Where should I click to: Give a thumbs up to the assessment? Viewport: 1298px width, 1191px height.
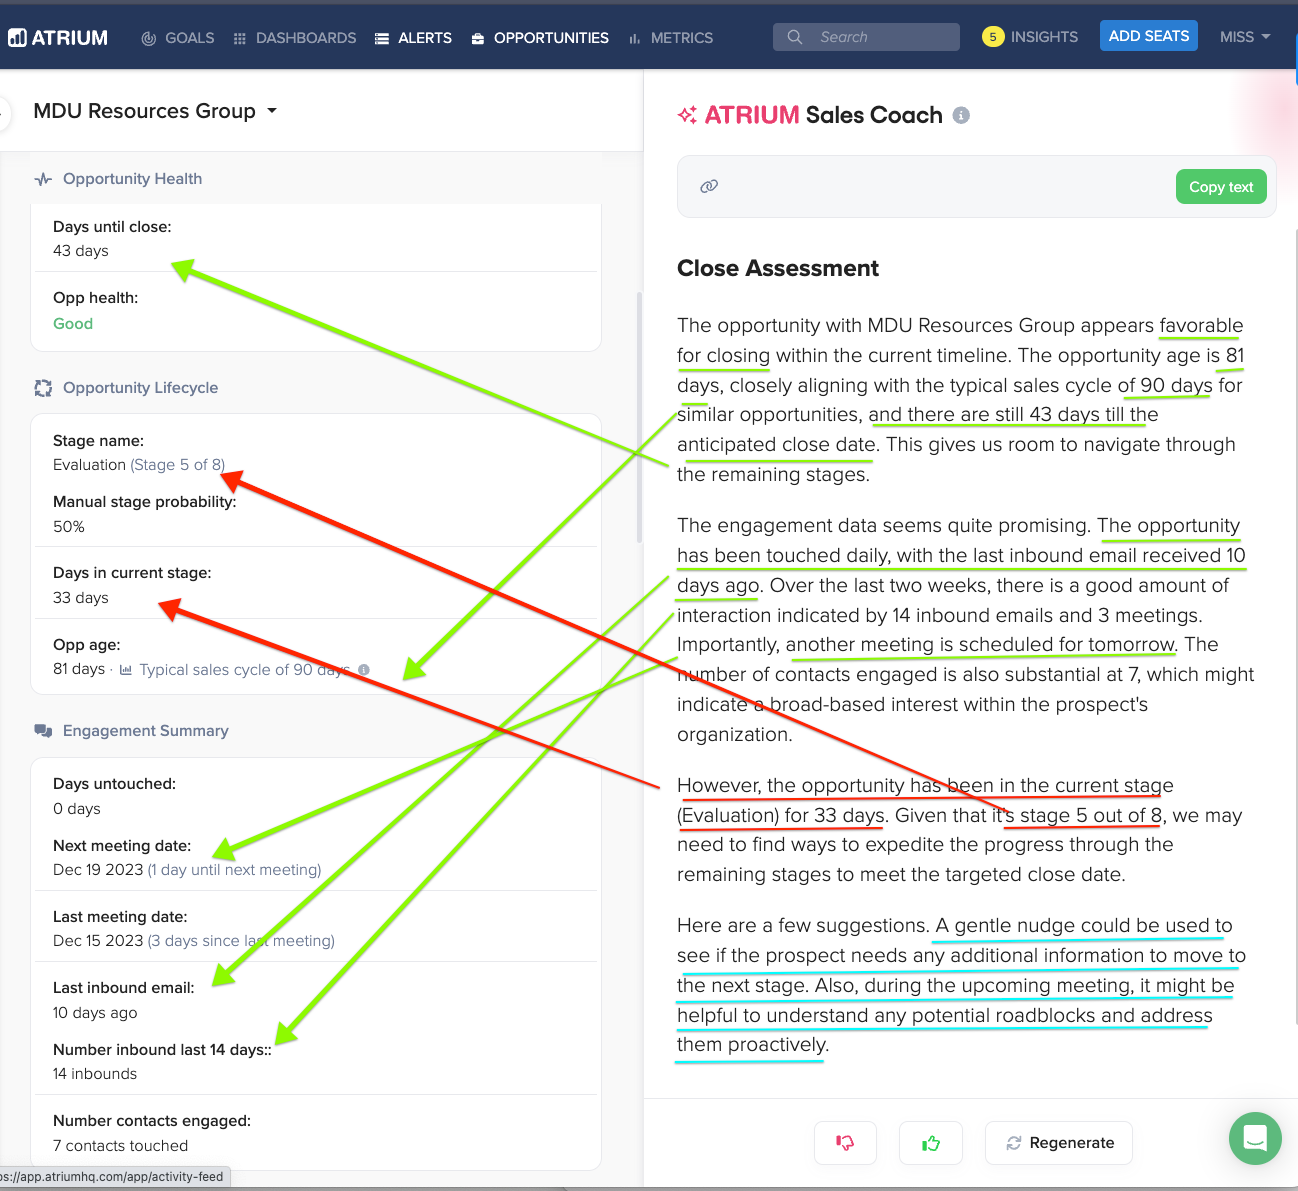click(x=931, y=1143)
